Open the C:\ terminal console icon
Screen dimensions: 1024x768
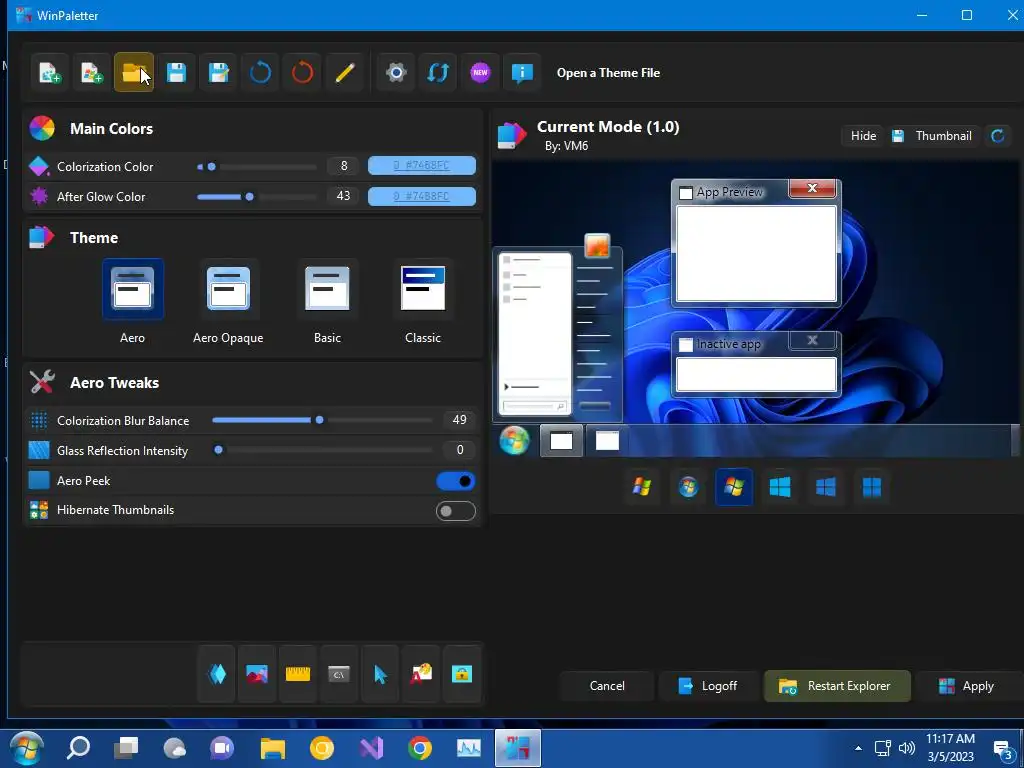click(x=339, y=674)
